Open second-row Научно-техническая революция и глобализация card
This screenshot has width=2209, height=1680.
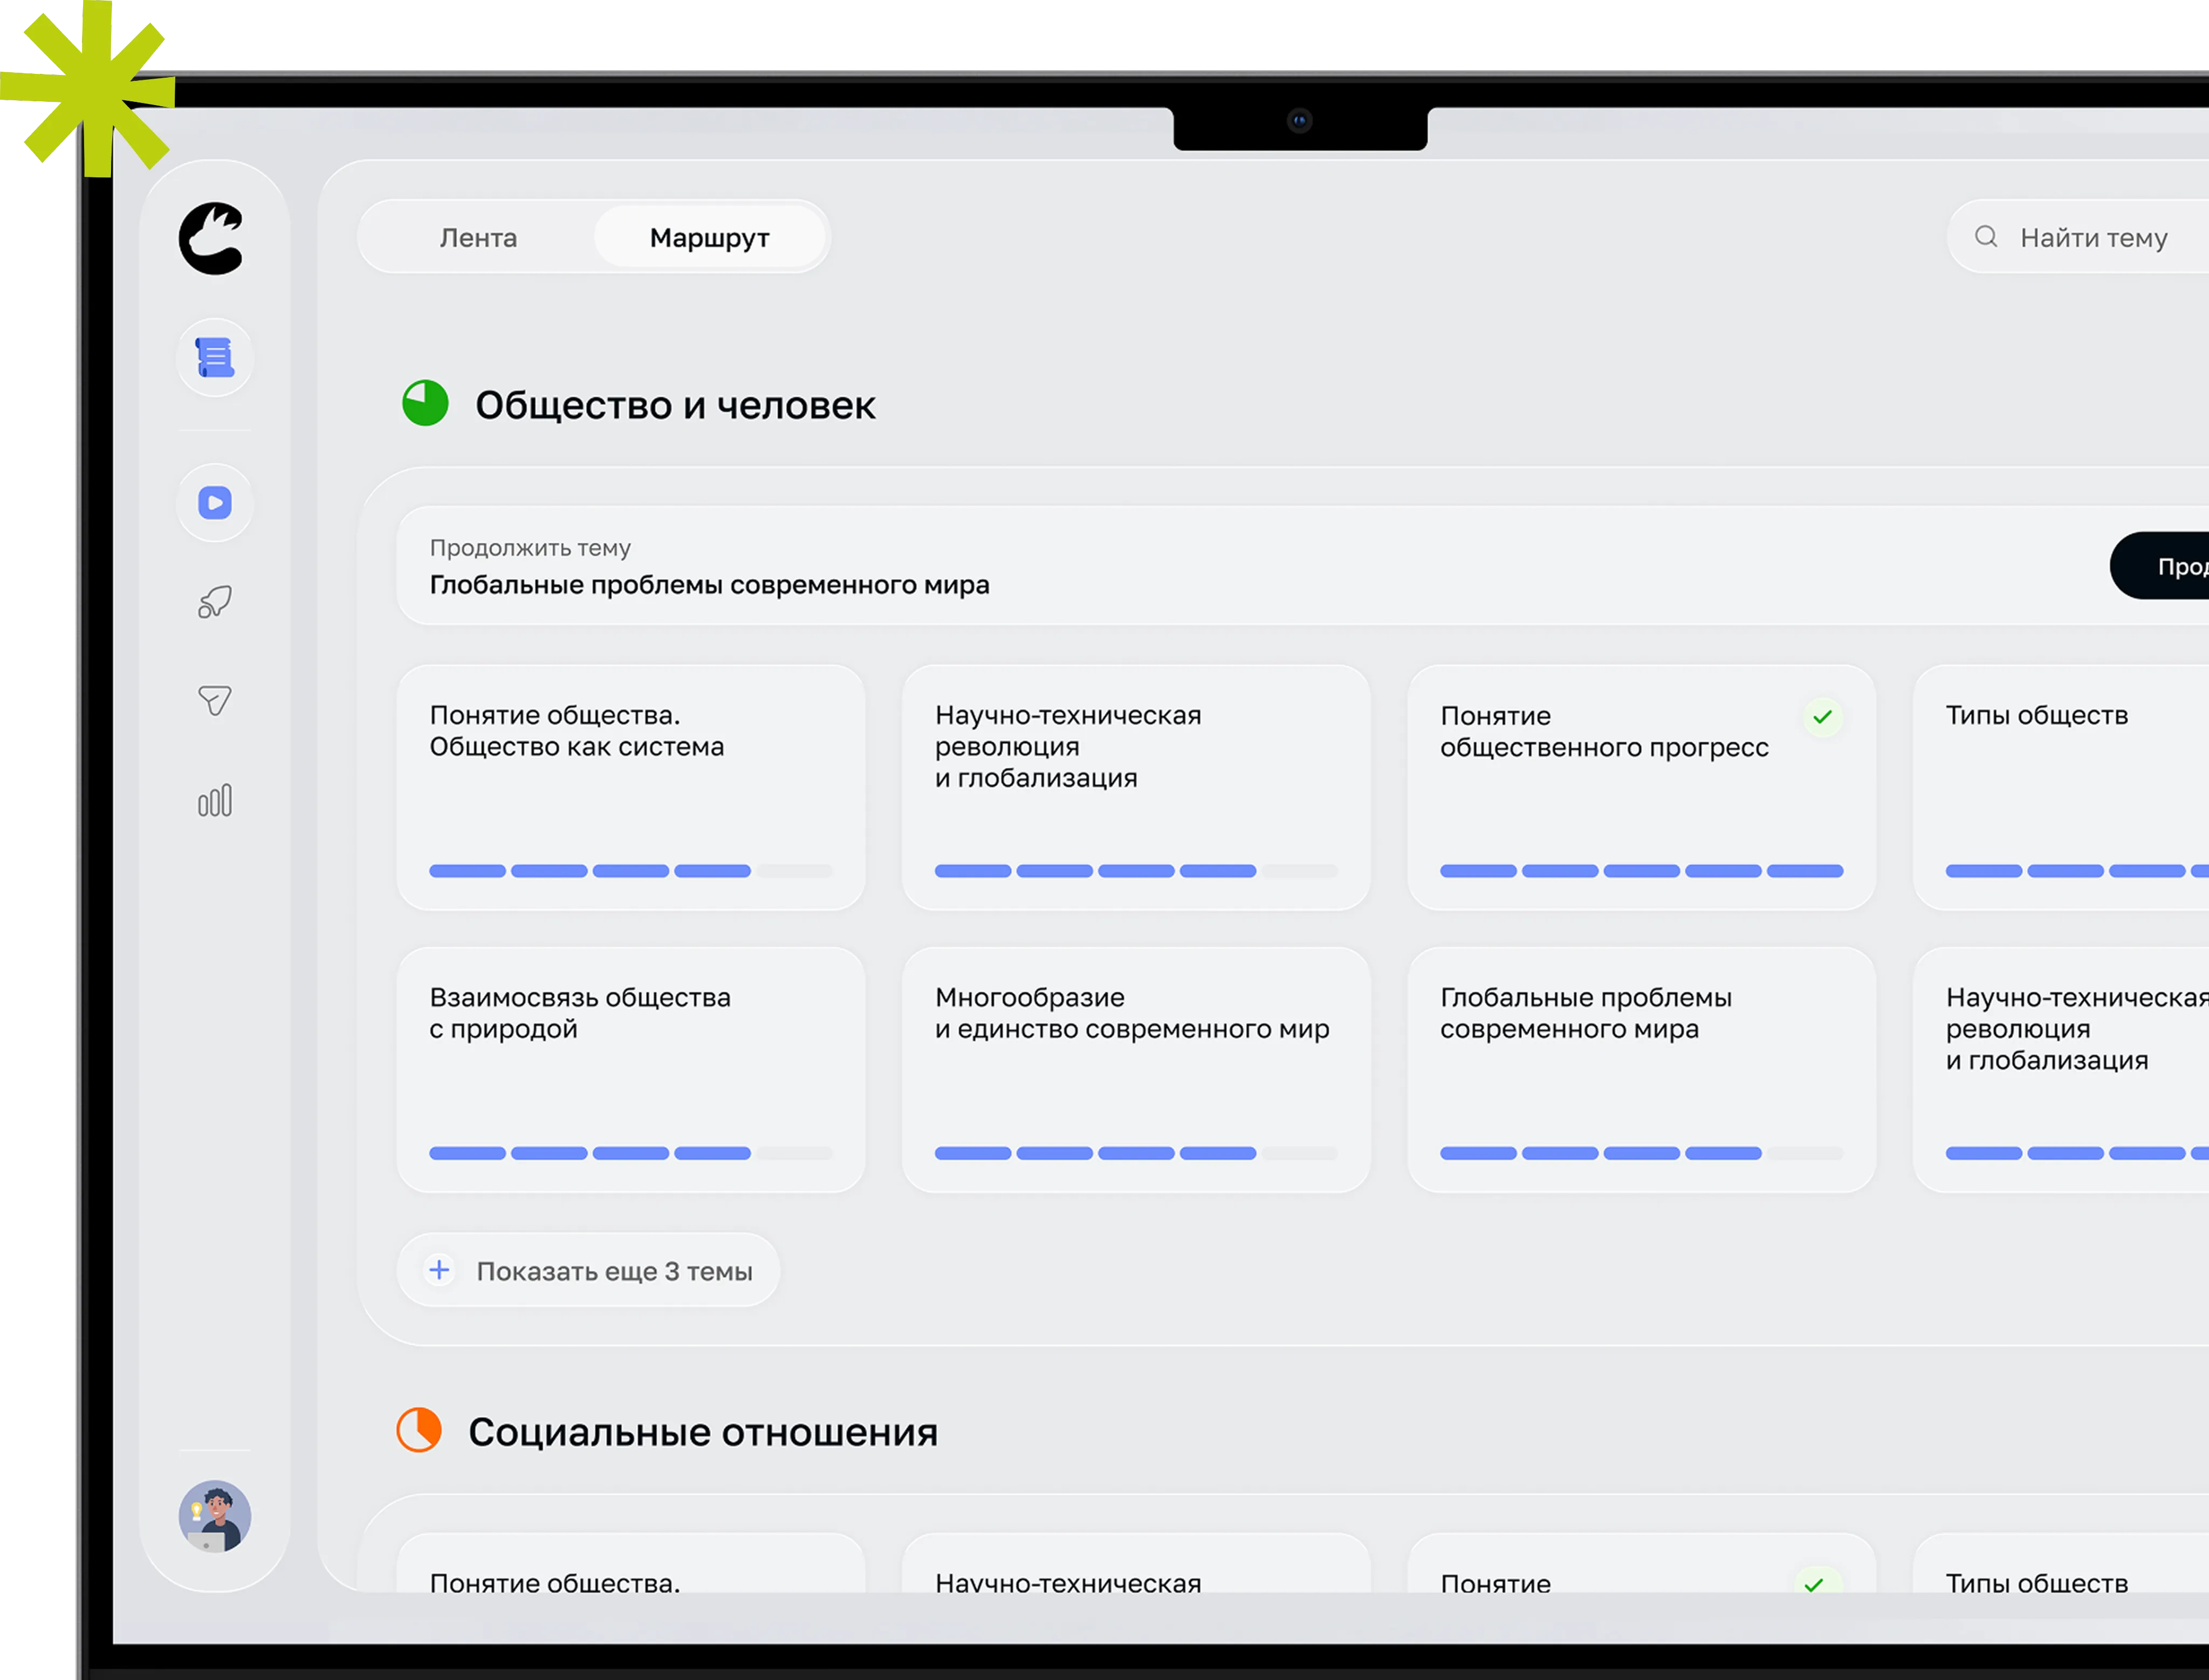click(2061, 1070)
